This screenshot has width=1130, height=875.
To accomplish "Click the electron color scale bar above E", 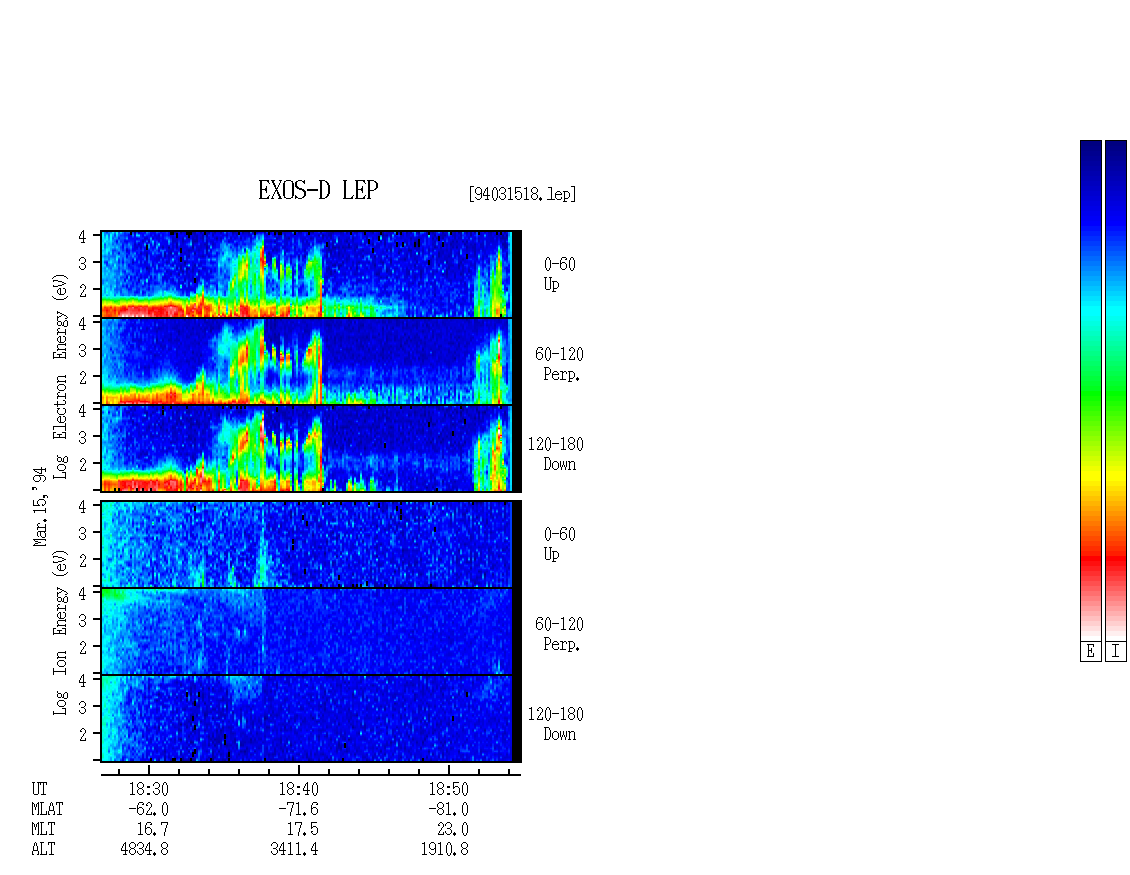I will (x=1090, y=390).
